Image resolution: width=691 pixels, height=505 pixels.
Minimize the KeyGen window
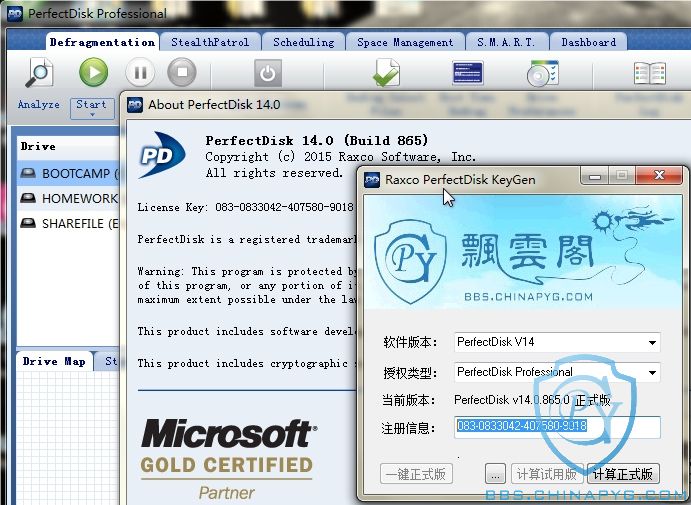coord(595,176)
